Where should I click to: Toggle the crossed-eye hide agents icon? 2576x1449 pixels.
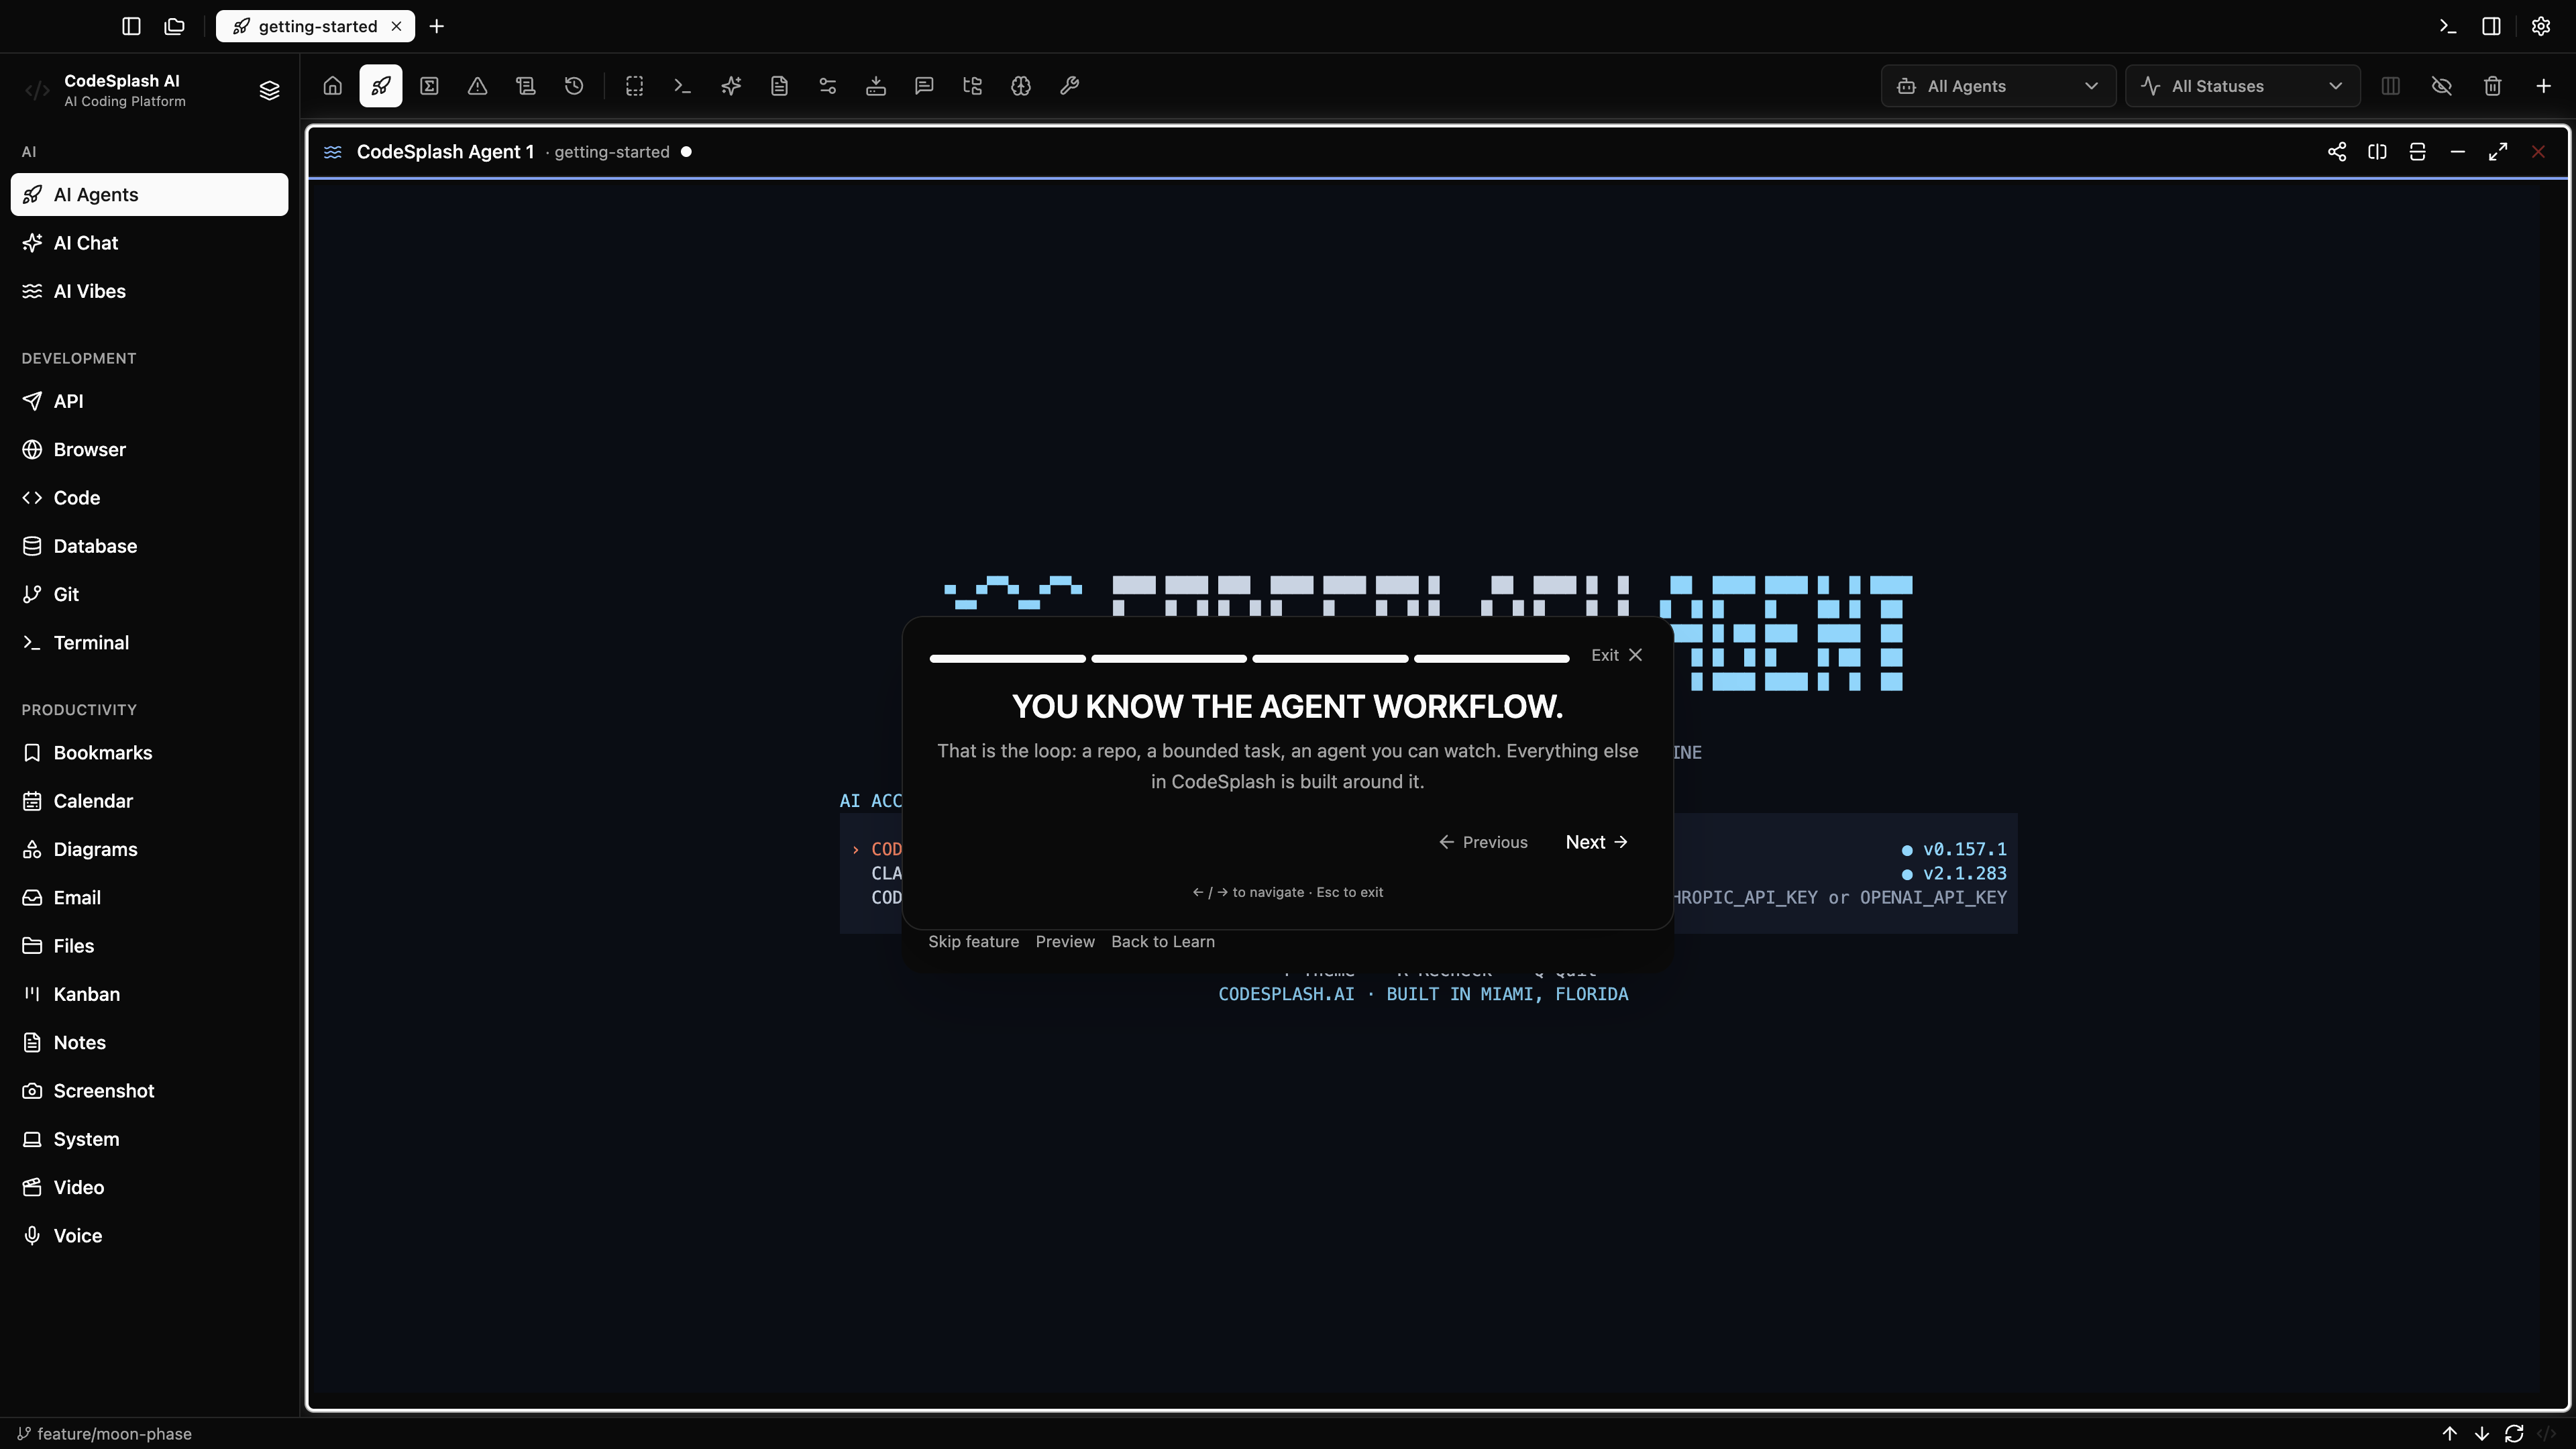pos(2442,86)
